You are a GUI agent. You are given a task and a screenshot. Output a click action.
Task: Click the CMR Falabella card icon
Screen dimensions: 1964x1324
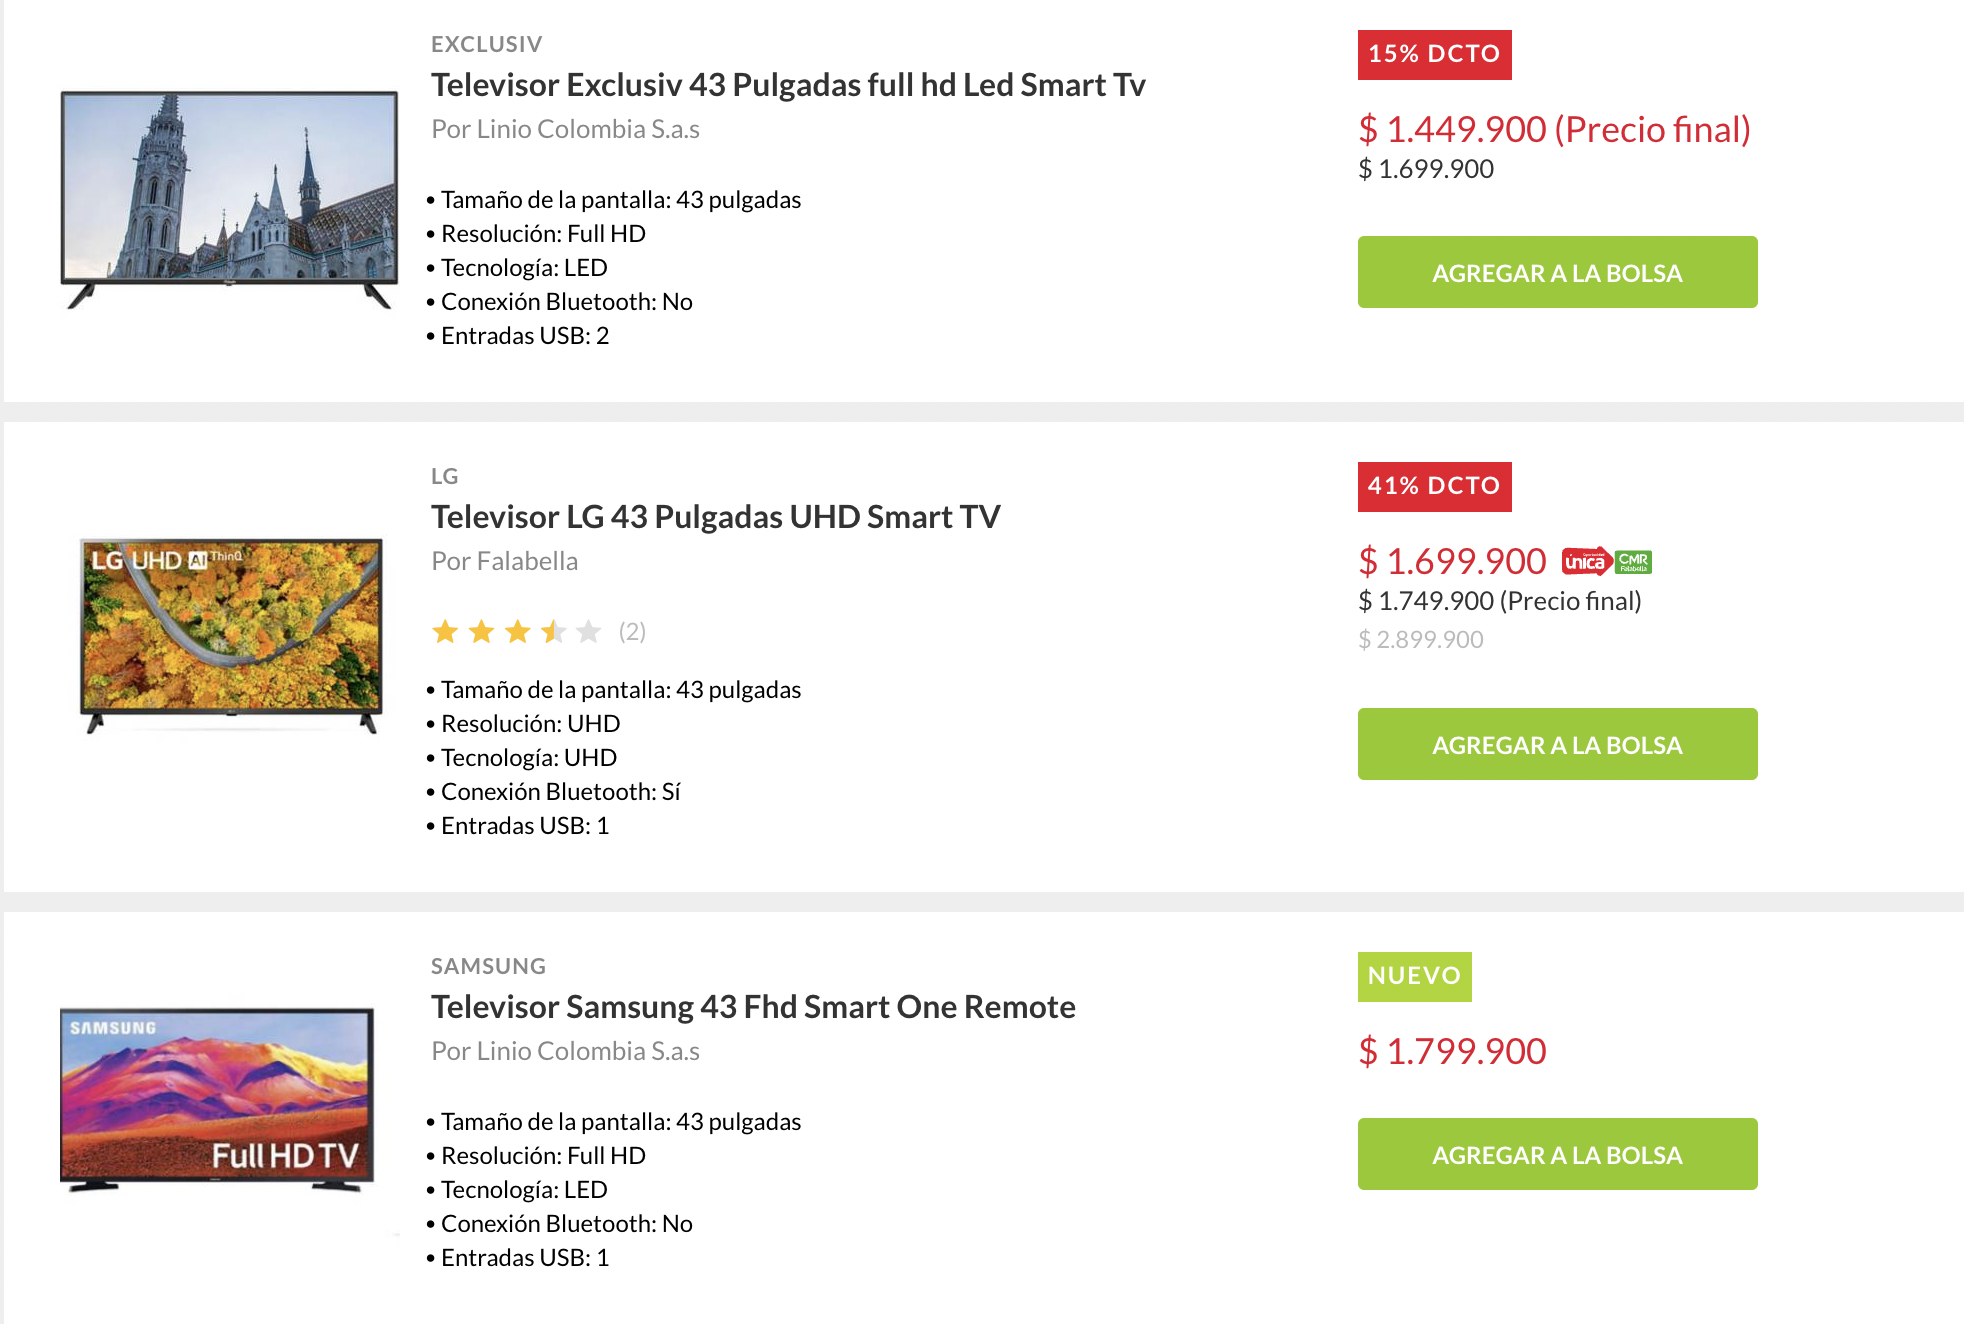pos(1633,562)
